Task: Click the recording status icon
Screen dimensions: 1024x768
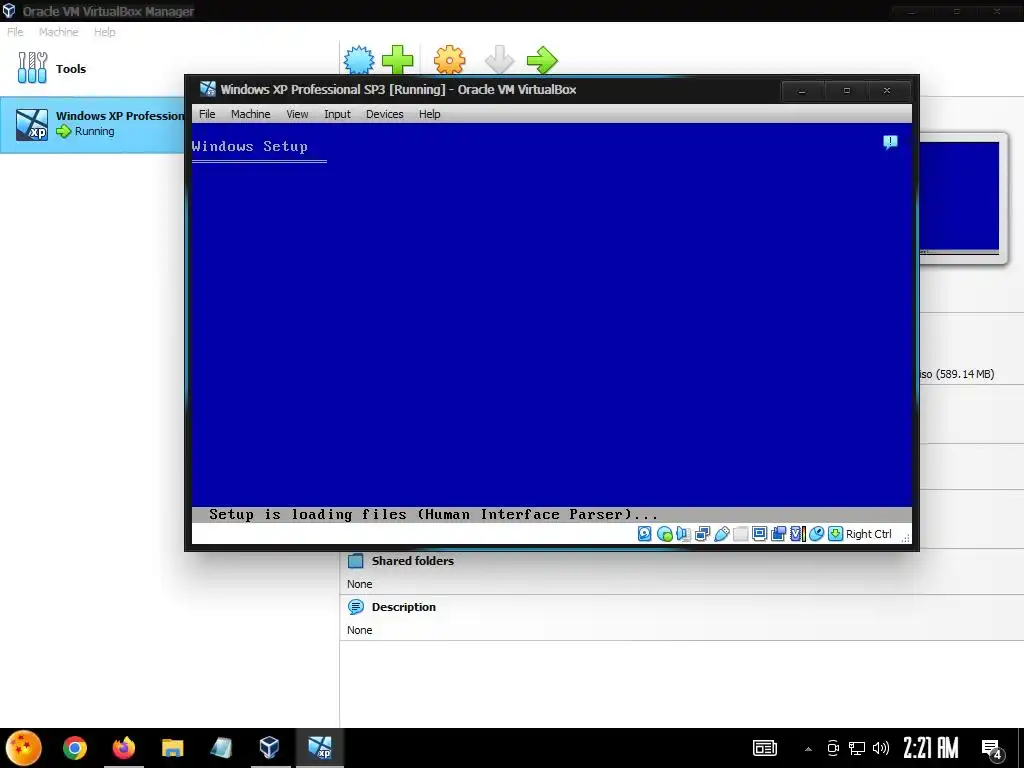Action: pyautogui.click(x=778, y=534)
